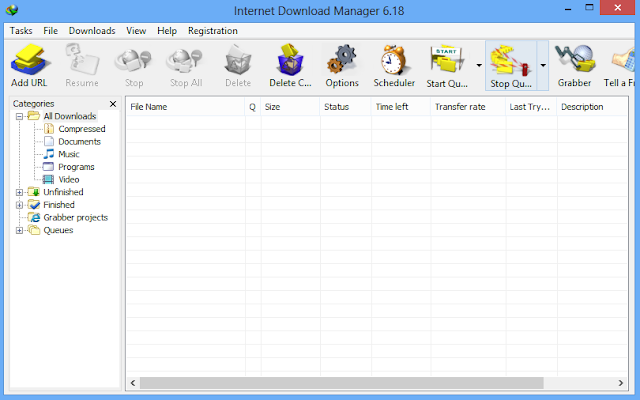Open the Help menu
Screen dimensions: 640x400
(167, 31)
